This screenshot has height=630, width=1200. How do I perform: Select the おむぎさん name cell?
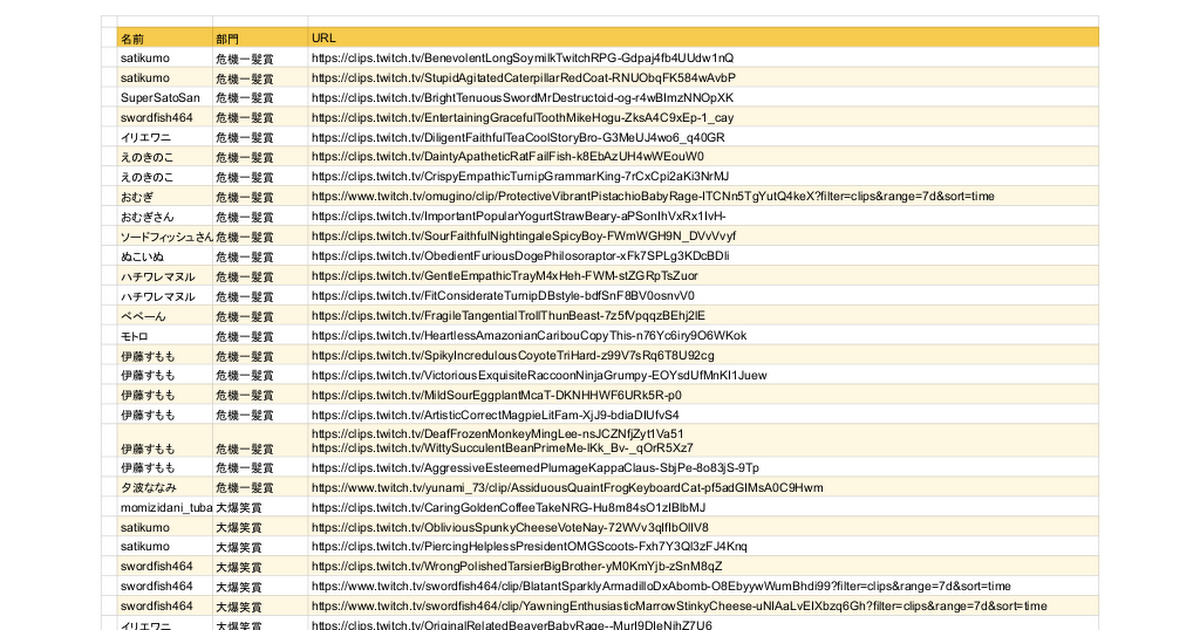pos(164,217)
